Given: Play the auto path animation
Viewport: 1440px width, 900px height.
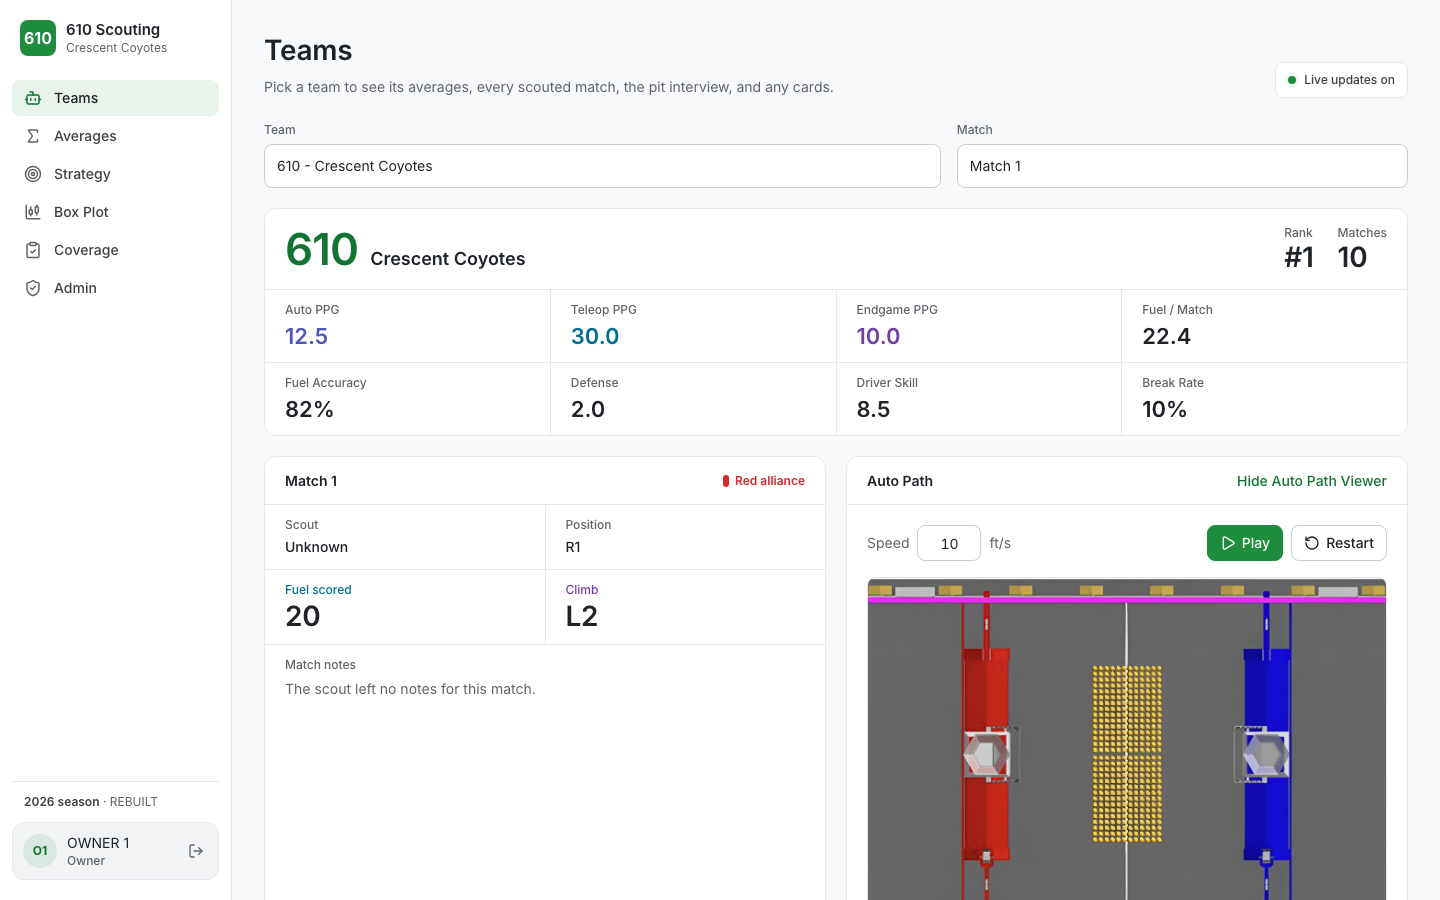Looking at the screenshot, I should (1244, 543).
